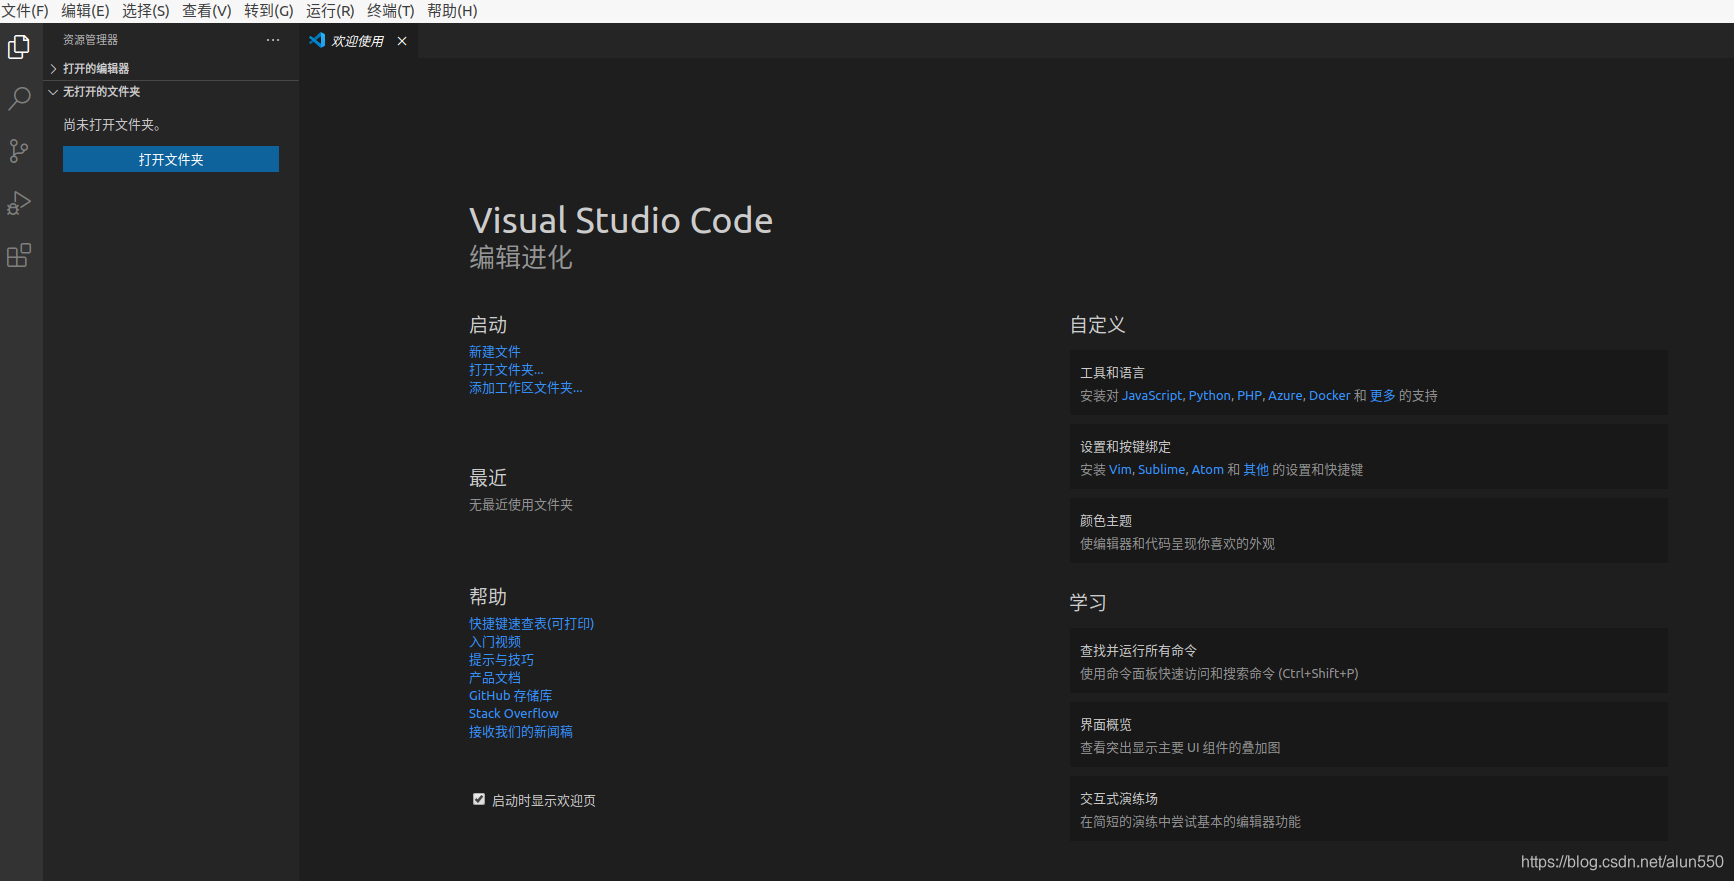Image resolution: width=1734 pixels, height=881 pixels.
Task: Open the 颜色主题 card
Action: [x=1368, y=531]
